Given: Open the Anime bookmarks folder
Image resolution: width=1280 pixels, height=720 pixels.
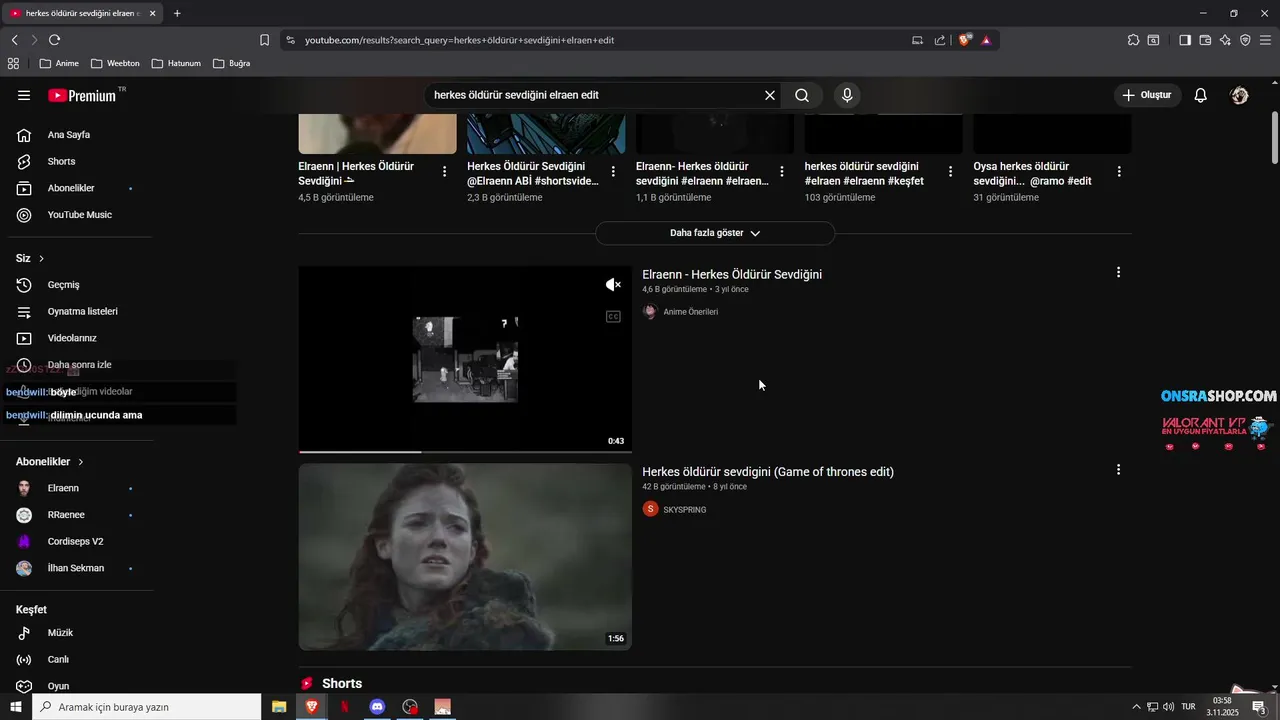Looking at the screenshot, I should pyautogui.click(x=59, y=63).
